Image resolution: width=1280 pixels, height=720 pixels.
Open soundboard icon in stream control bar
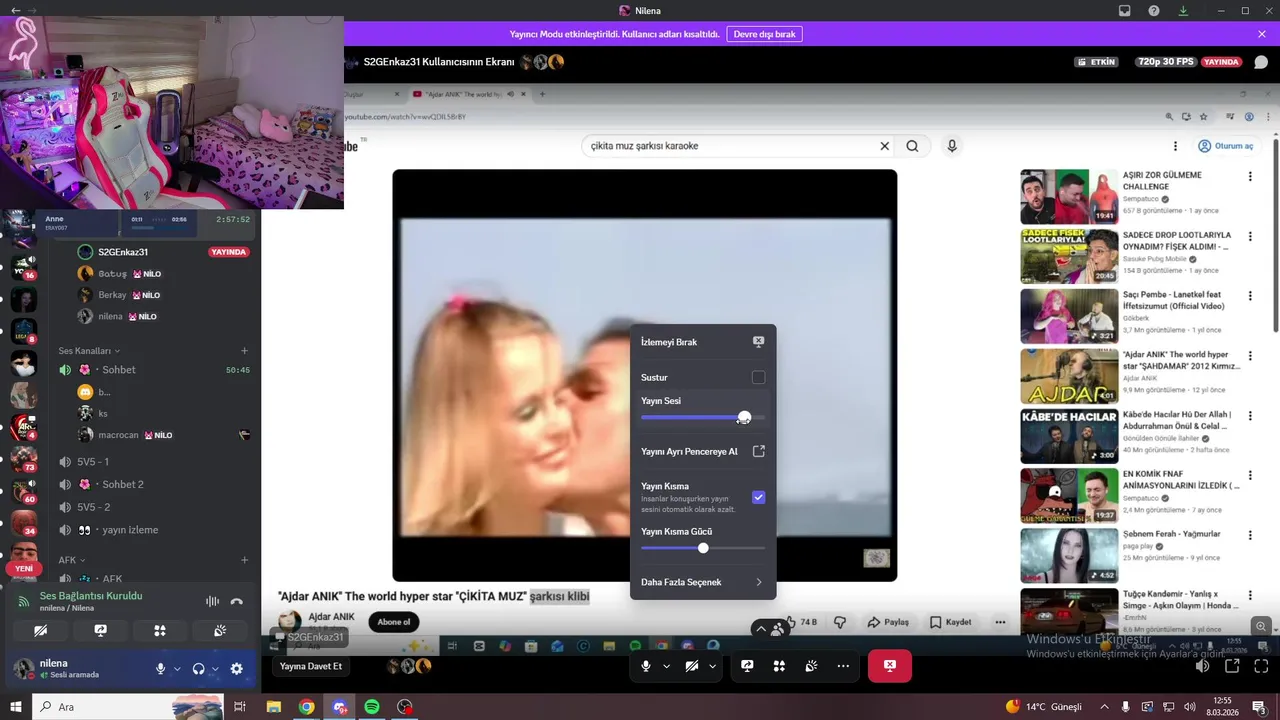click(x=812, y=666)
